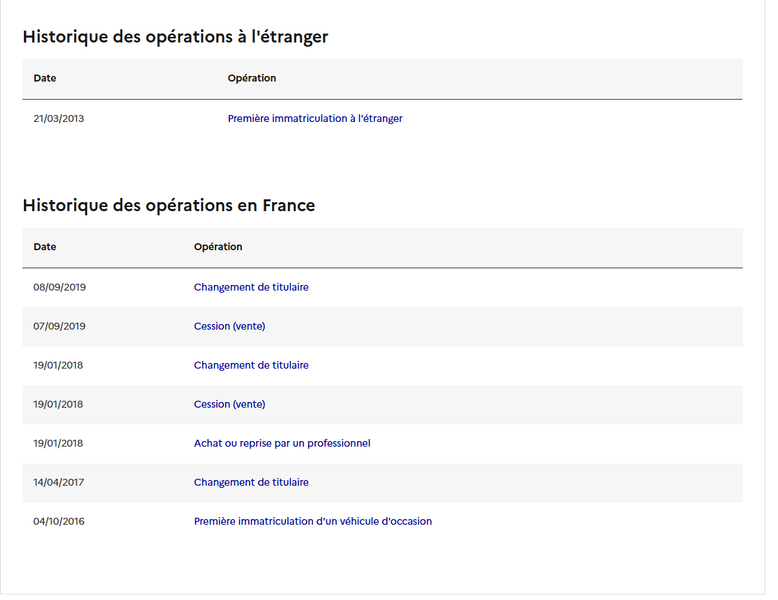Select the Historique des opérations en France heading

tap(169, 206)
